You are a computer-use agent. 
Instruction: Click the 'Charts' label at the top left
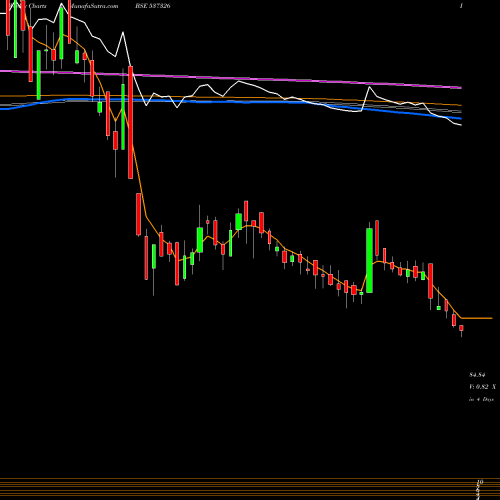click(x=37, y=6)
